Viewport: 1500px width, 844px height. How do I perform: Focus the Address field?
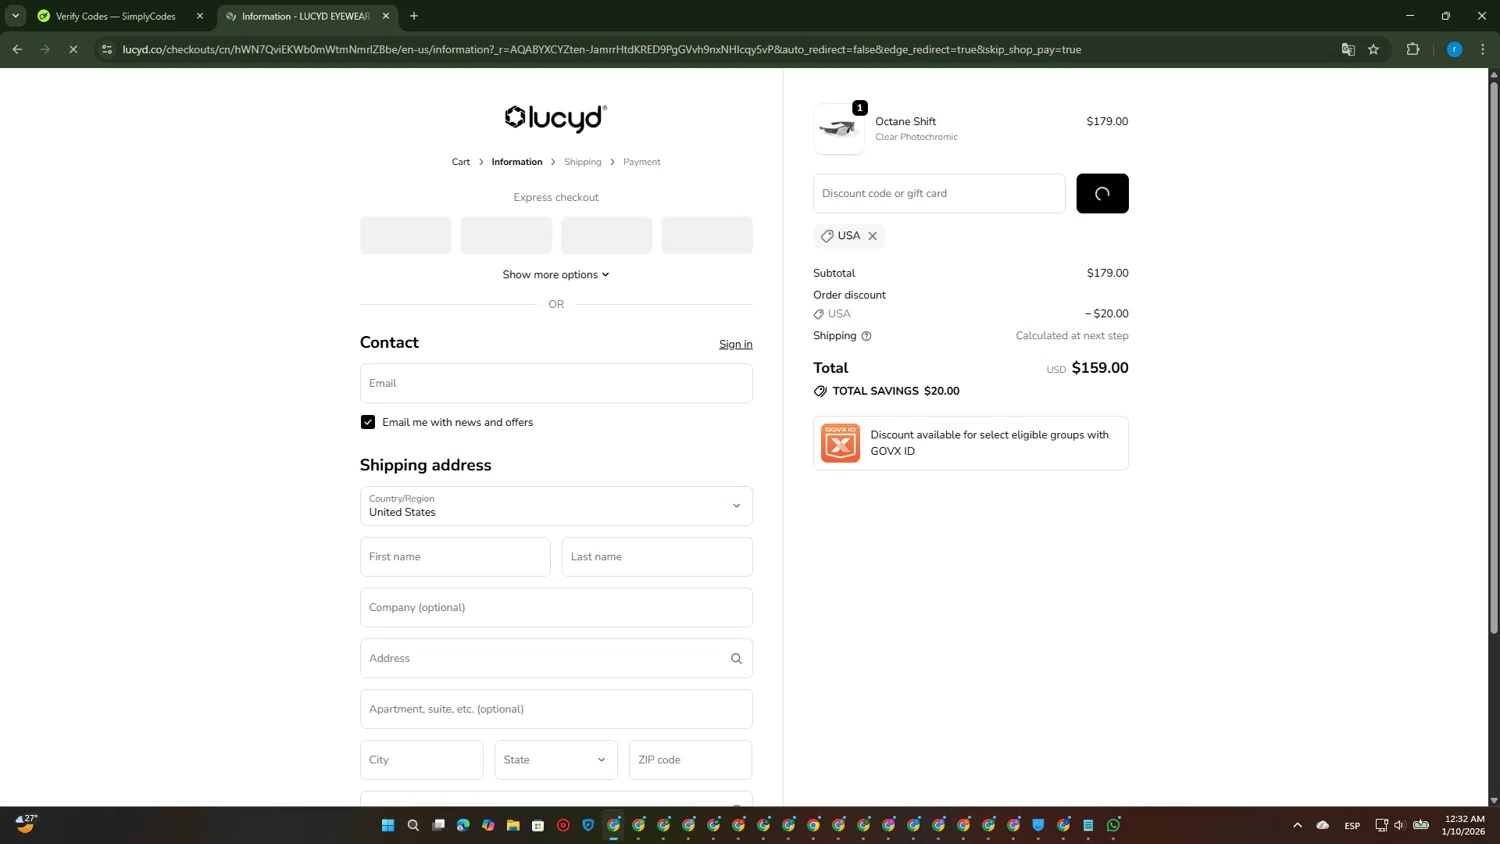(x=556, y=658)
